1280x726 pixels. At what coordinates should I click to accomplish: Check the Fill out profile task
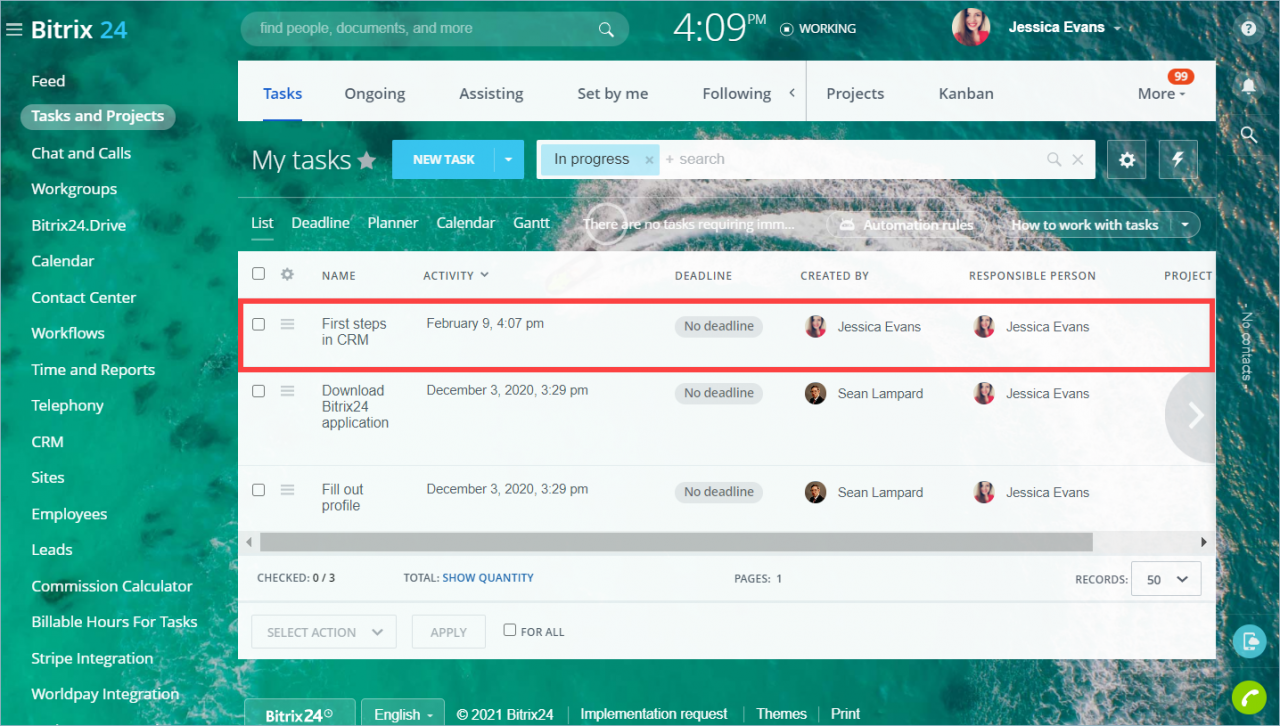point(259,490)
